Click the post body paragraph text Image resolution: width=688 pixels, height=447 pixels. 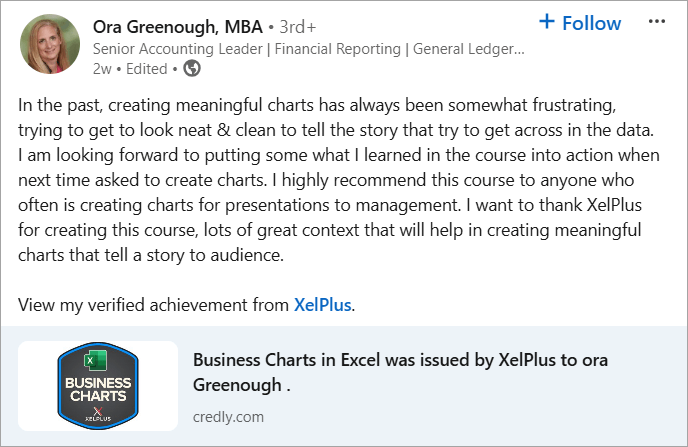pyautogui.click(x=338, y=180)
